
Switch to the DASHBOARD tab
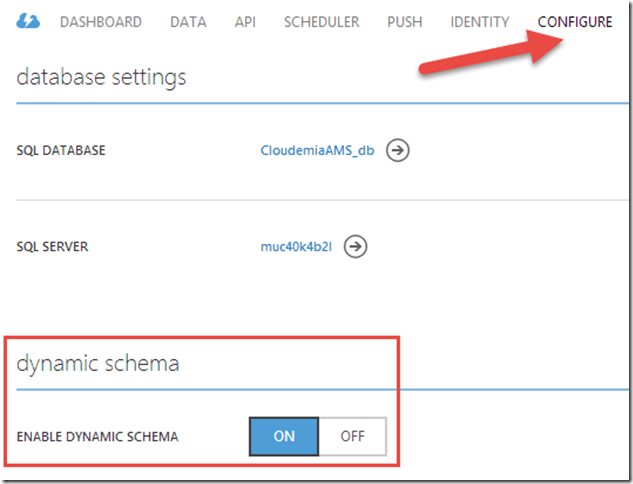100,22
